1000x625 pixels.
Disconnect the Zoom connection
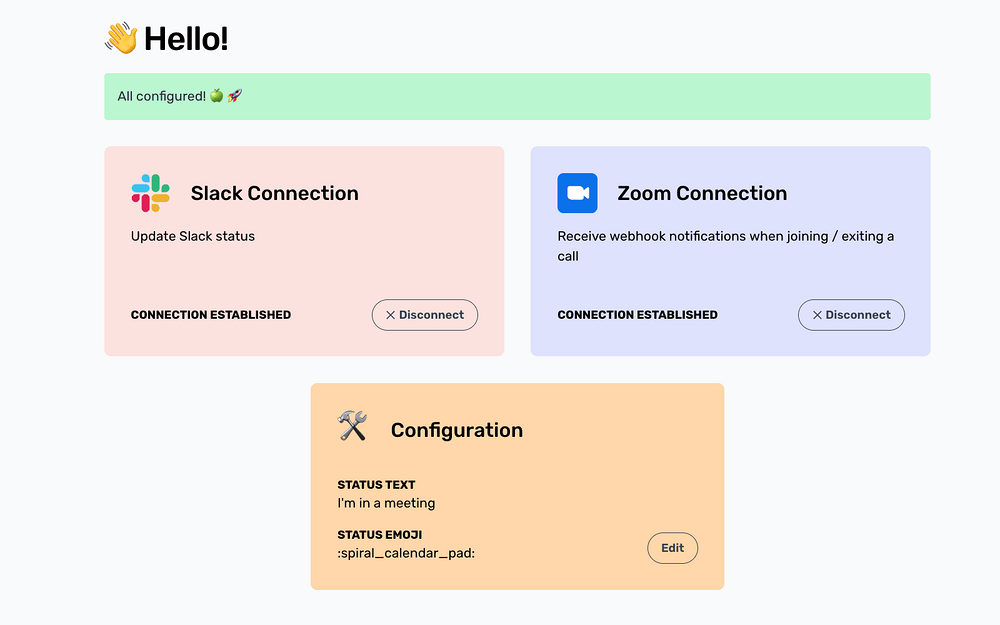coord(851,315)
